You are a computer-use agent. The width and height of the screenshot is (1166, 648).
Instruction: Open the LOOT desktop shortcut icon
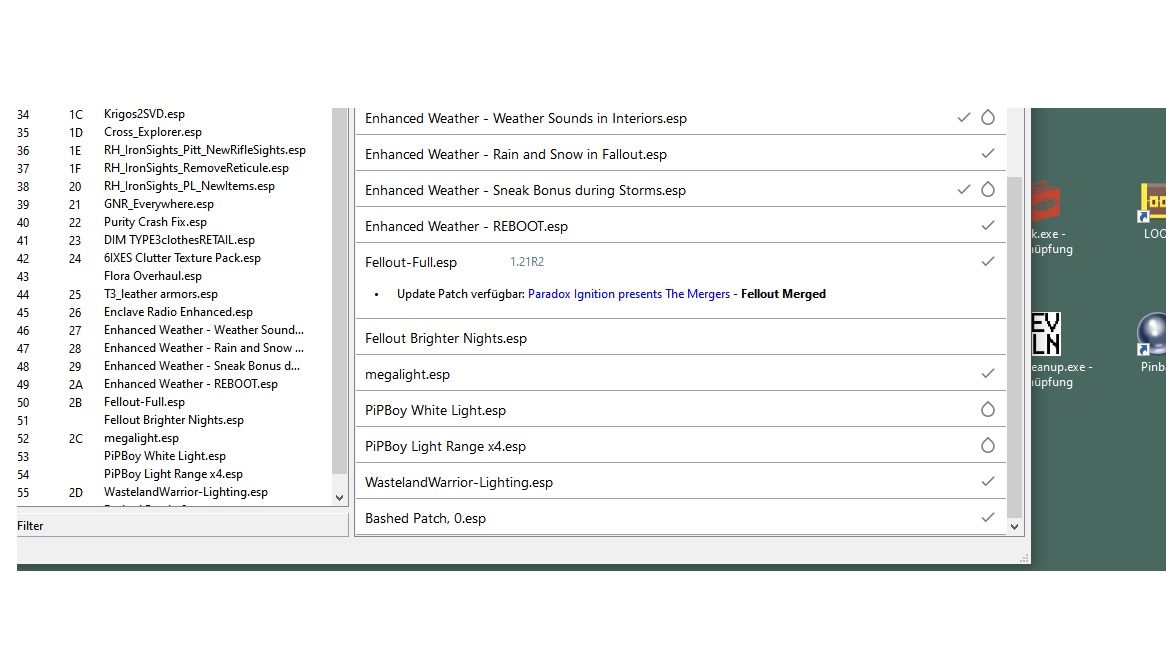tap(1153, 205)
